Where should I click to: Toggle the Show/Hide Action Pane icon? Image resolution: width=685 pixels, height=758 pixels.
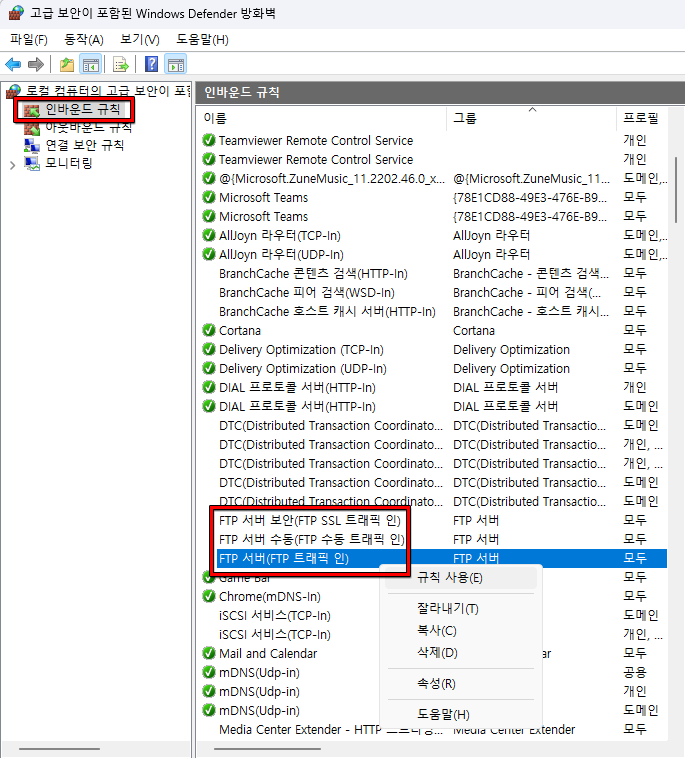[x=176, y=64]
